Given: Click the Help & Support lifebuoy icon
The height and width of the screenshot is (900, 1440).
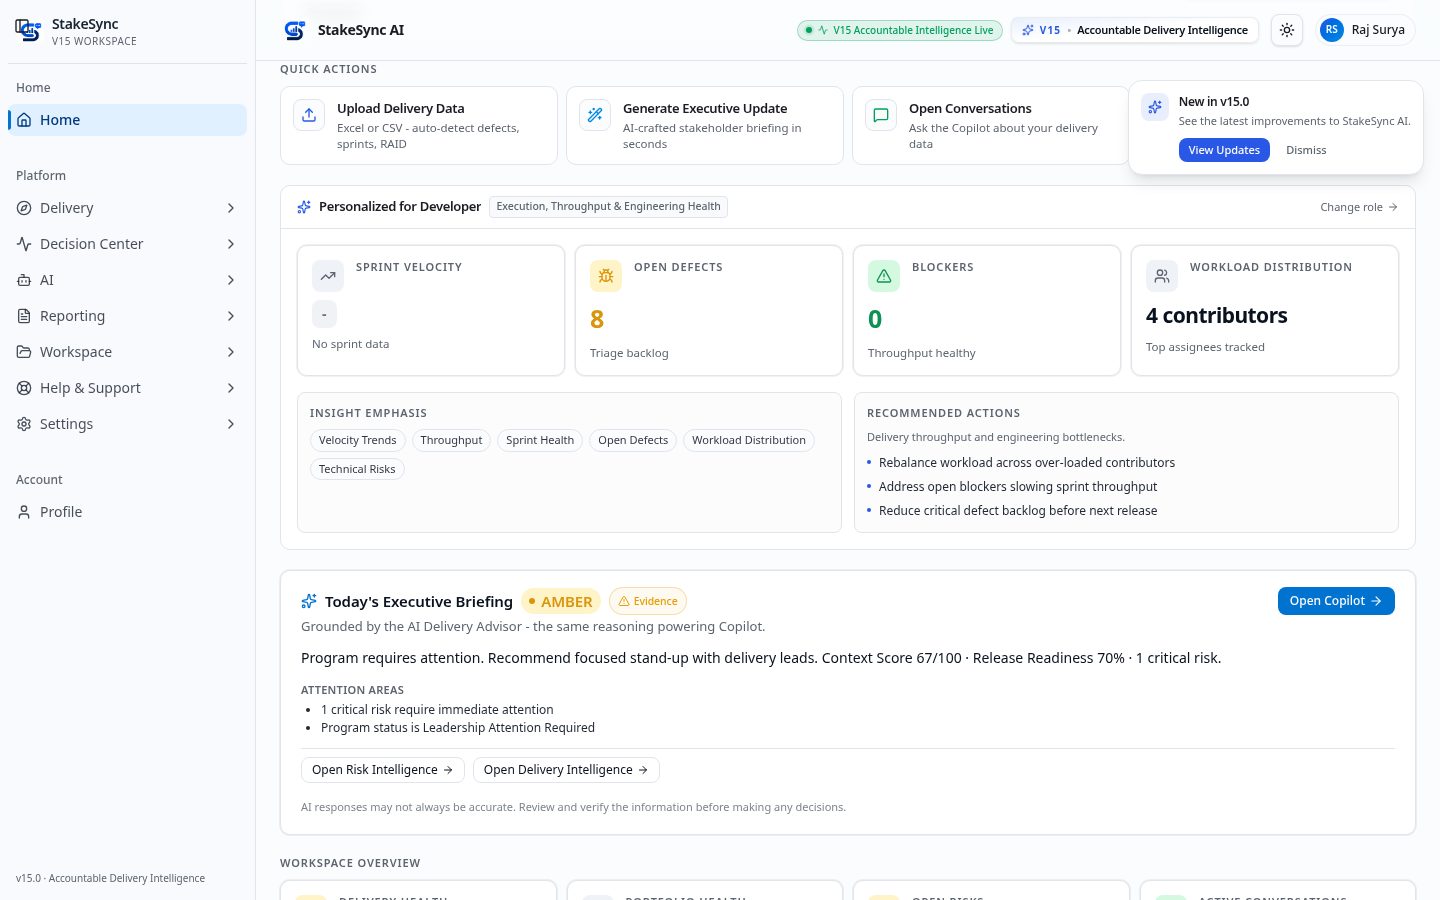Looking at the screenshot, I should [x=24, y=388].
